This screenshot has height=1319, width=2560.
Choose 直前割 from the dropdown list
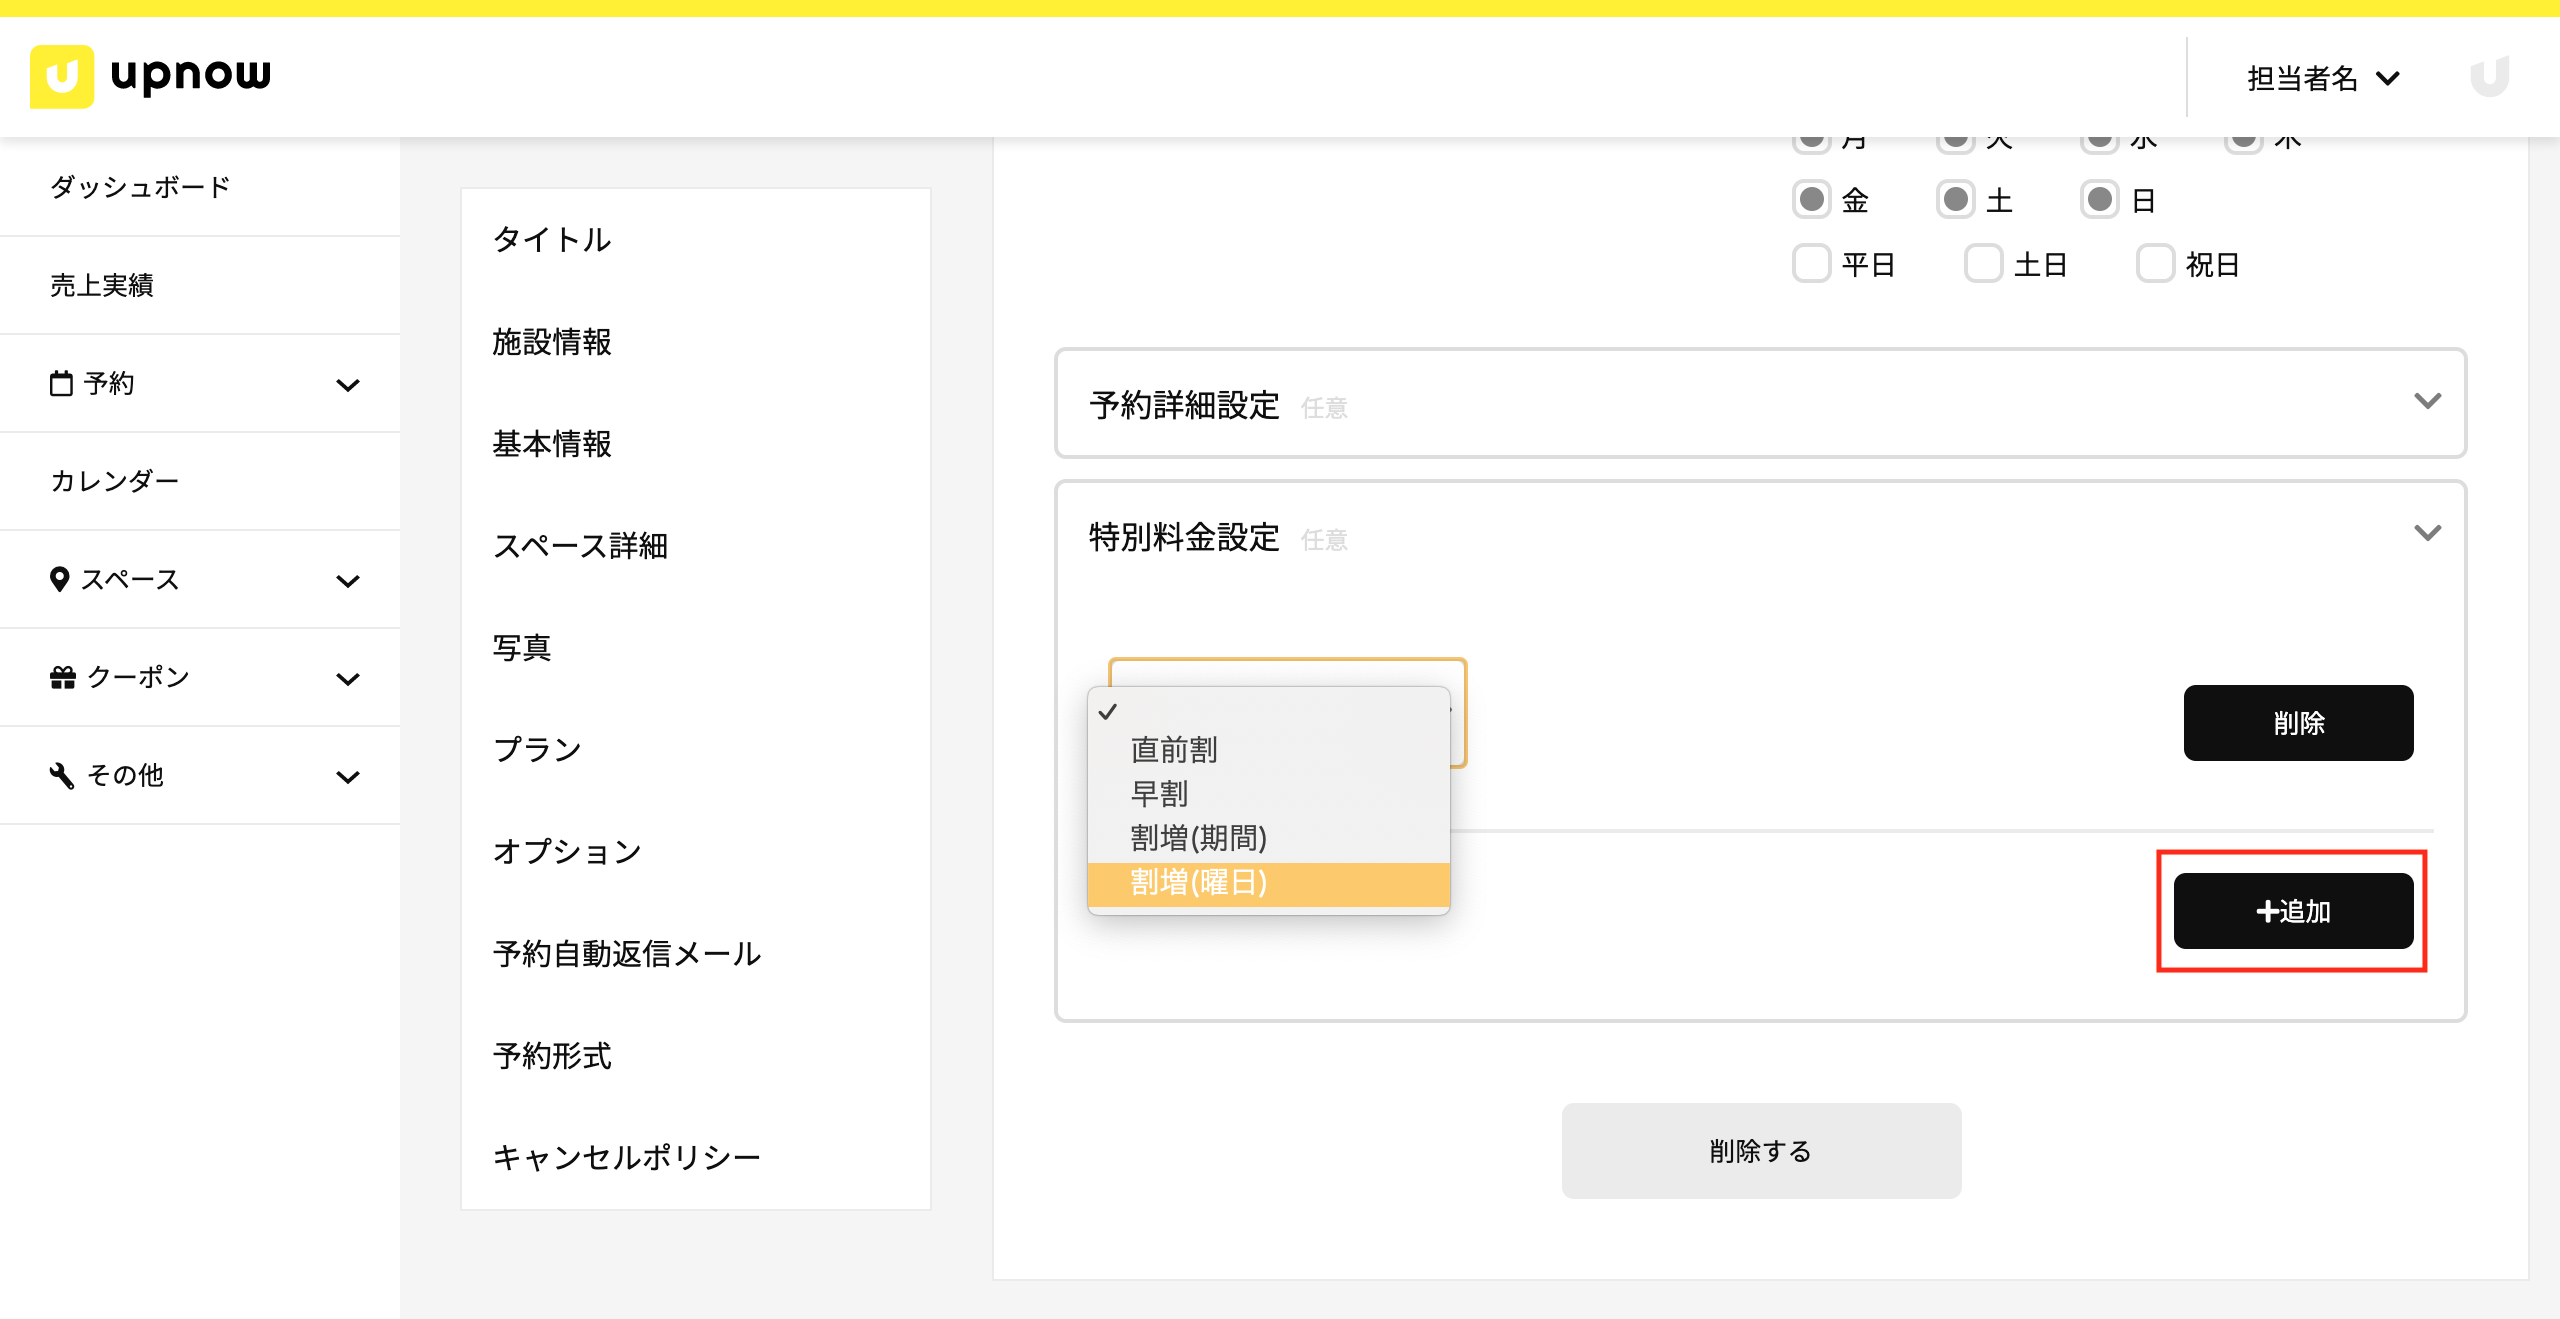click(x=1269, y=750)
